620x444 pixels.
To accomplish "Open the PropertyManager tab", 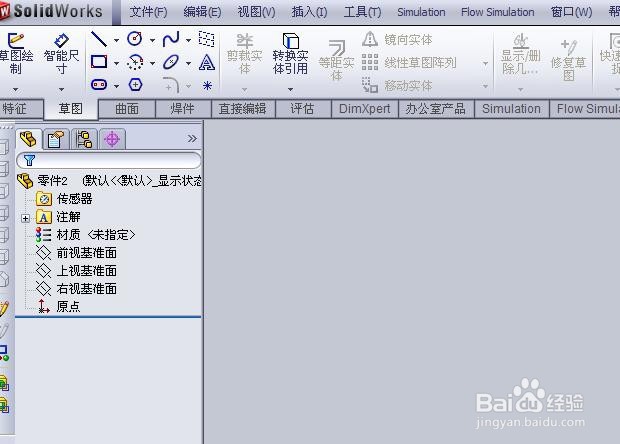I will pos(55,139).
